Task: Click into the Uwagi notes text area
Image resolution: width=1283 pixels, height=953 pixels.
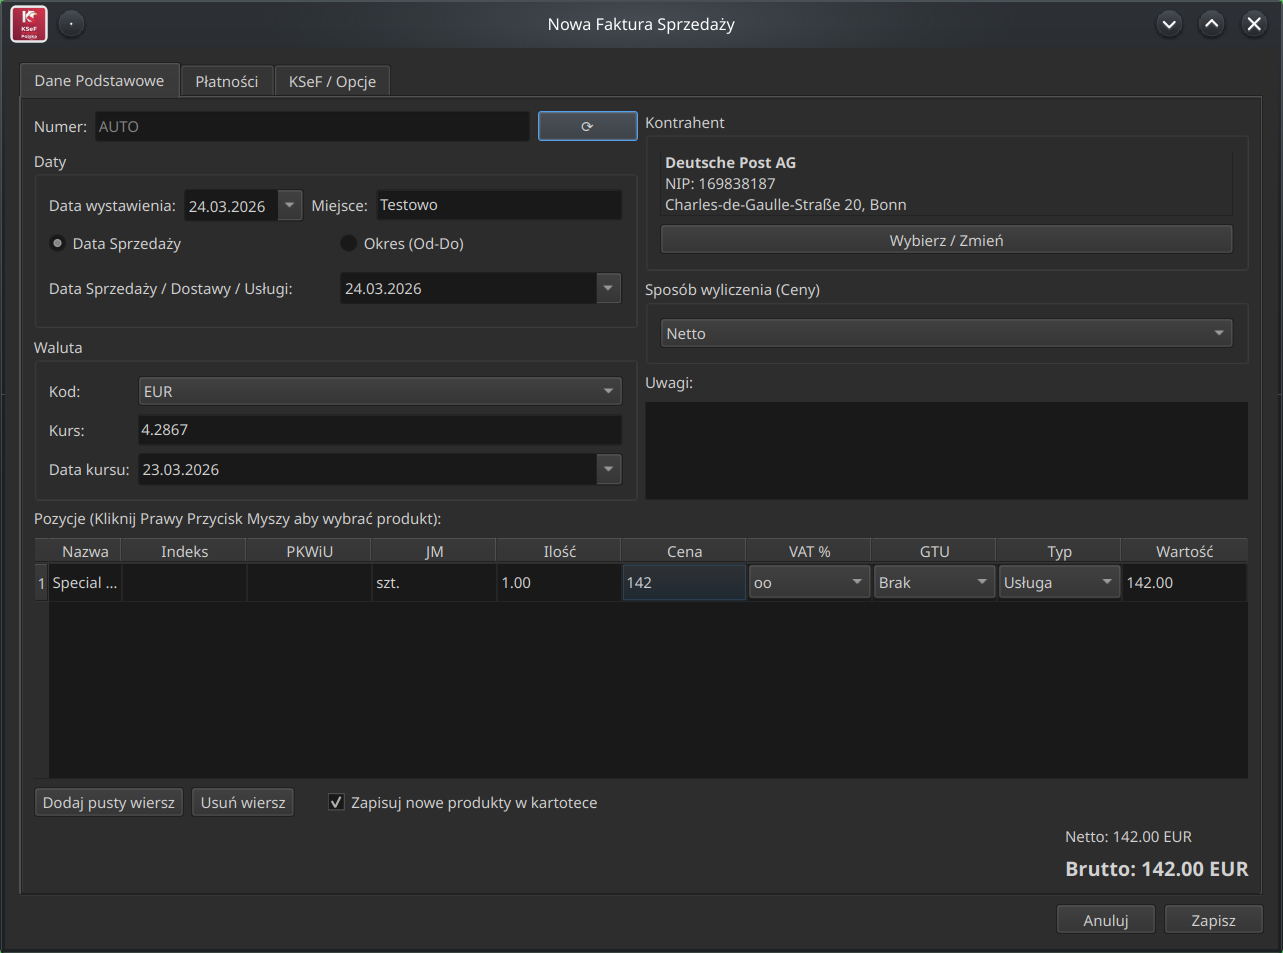Action: click(946, 450)
